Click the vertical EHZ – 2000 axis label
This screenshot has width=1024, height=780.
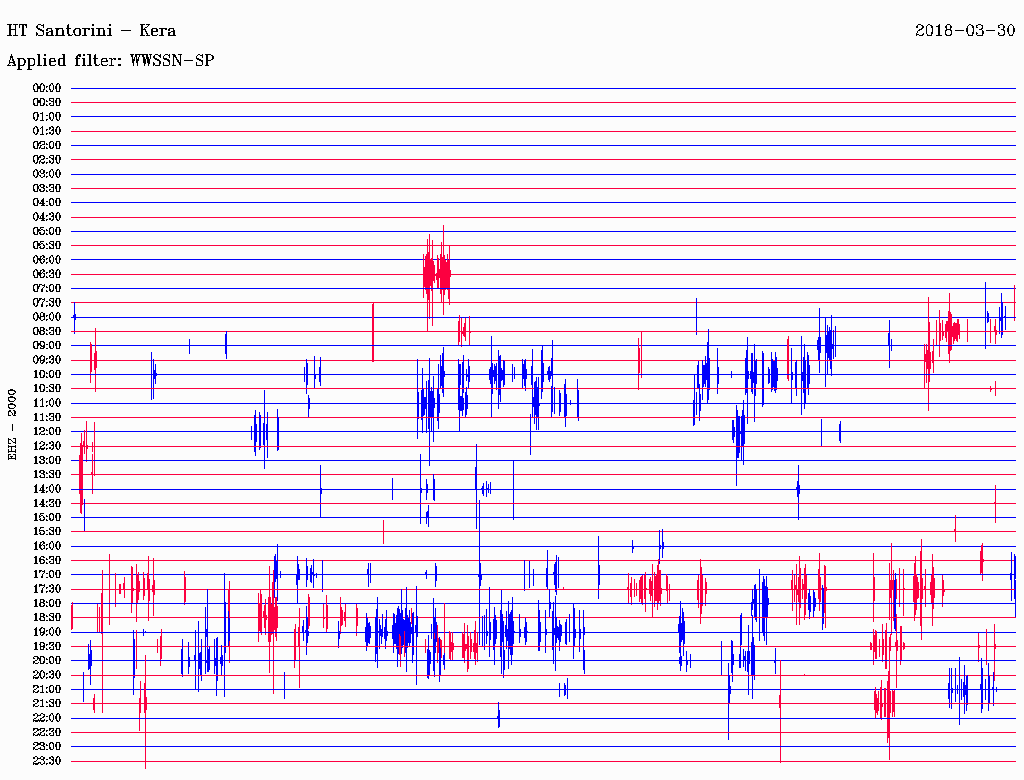click(x=13, y=424)
